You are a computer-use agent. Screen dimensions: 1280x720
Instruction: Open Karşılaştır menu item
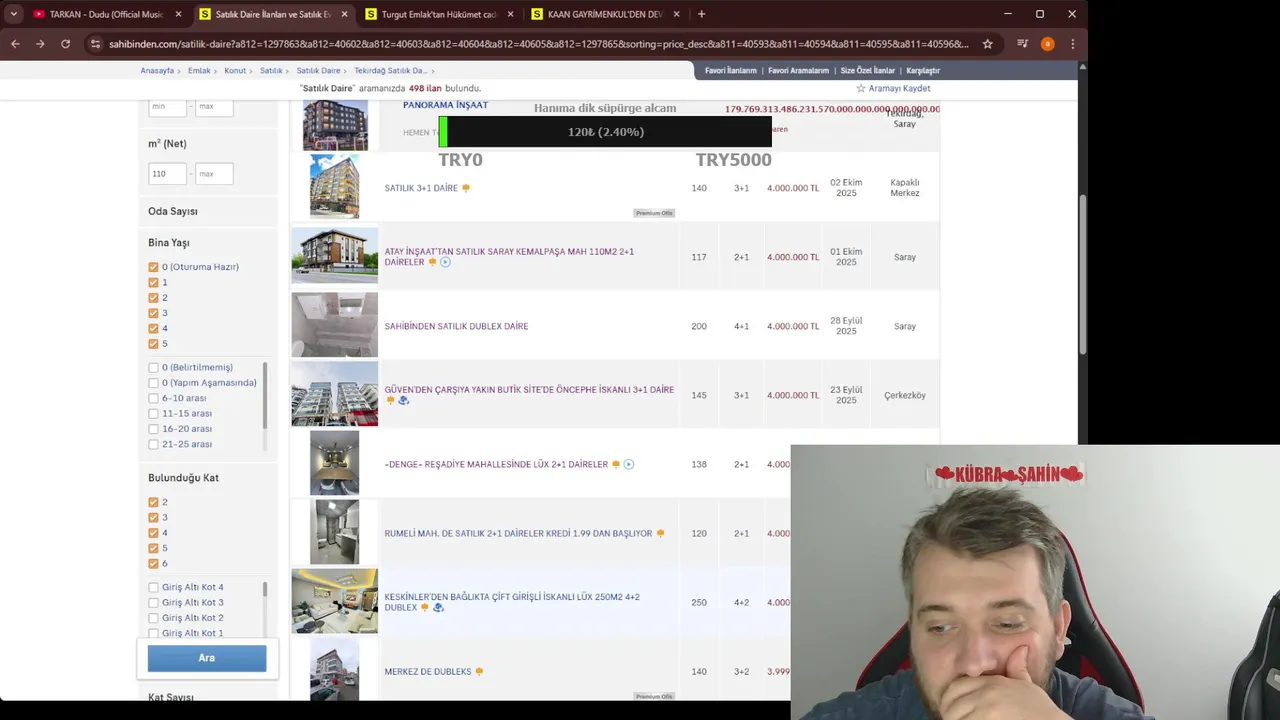(923, 71)
